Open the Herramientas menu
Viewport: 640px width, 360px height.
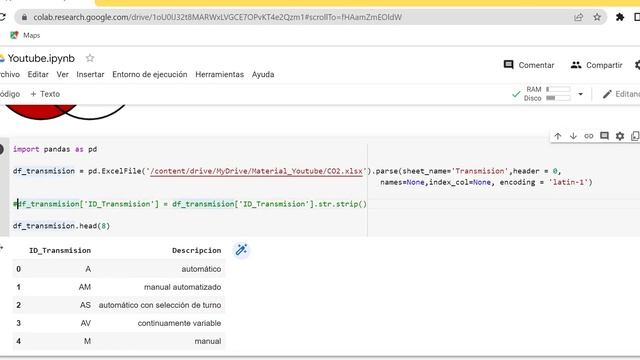220,74
